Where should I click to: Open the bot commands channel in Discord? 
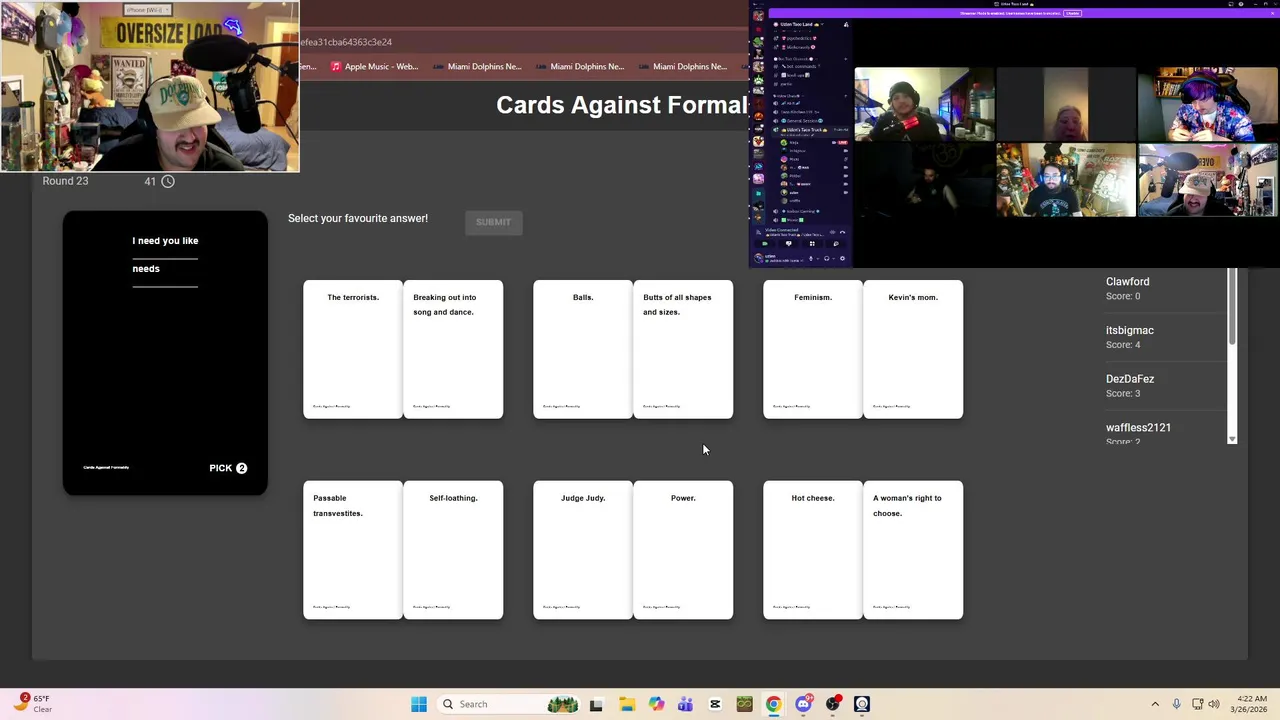point(801,66)
